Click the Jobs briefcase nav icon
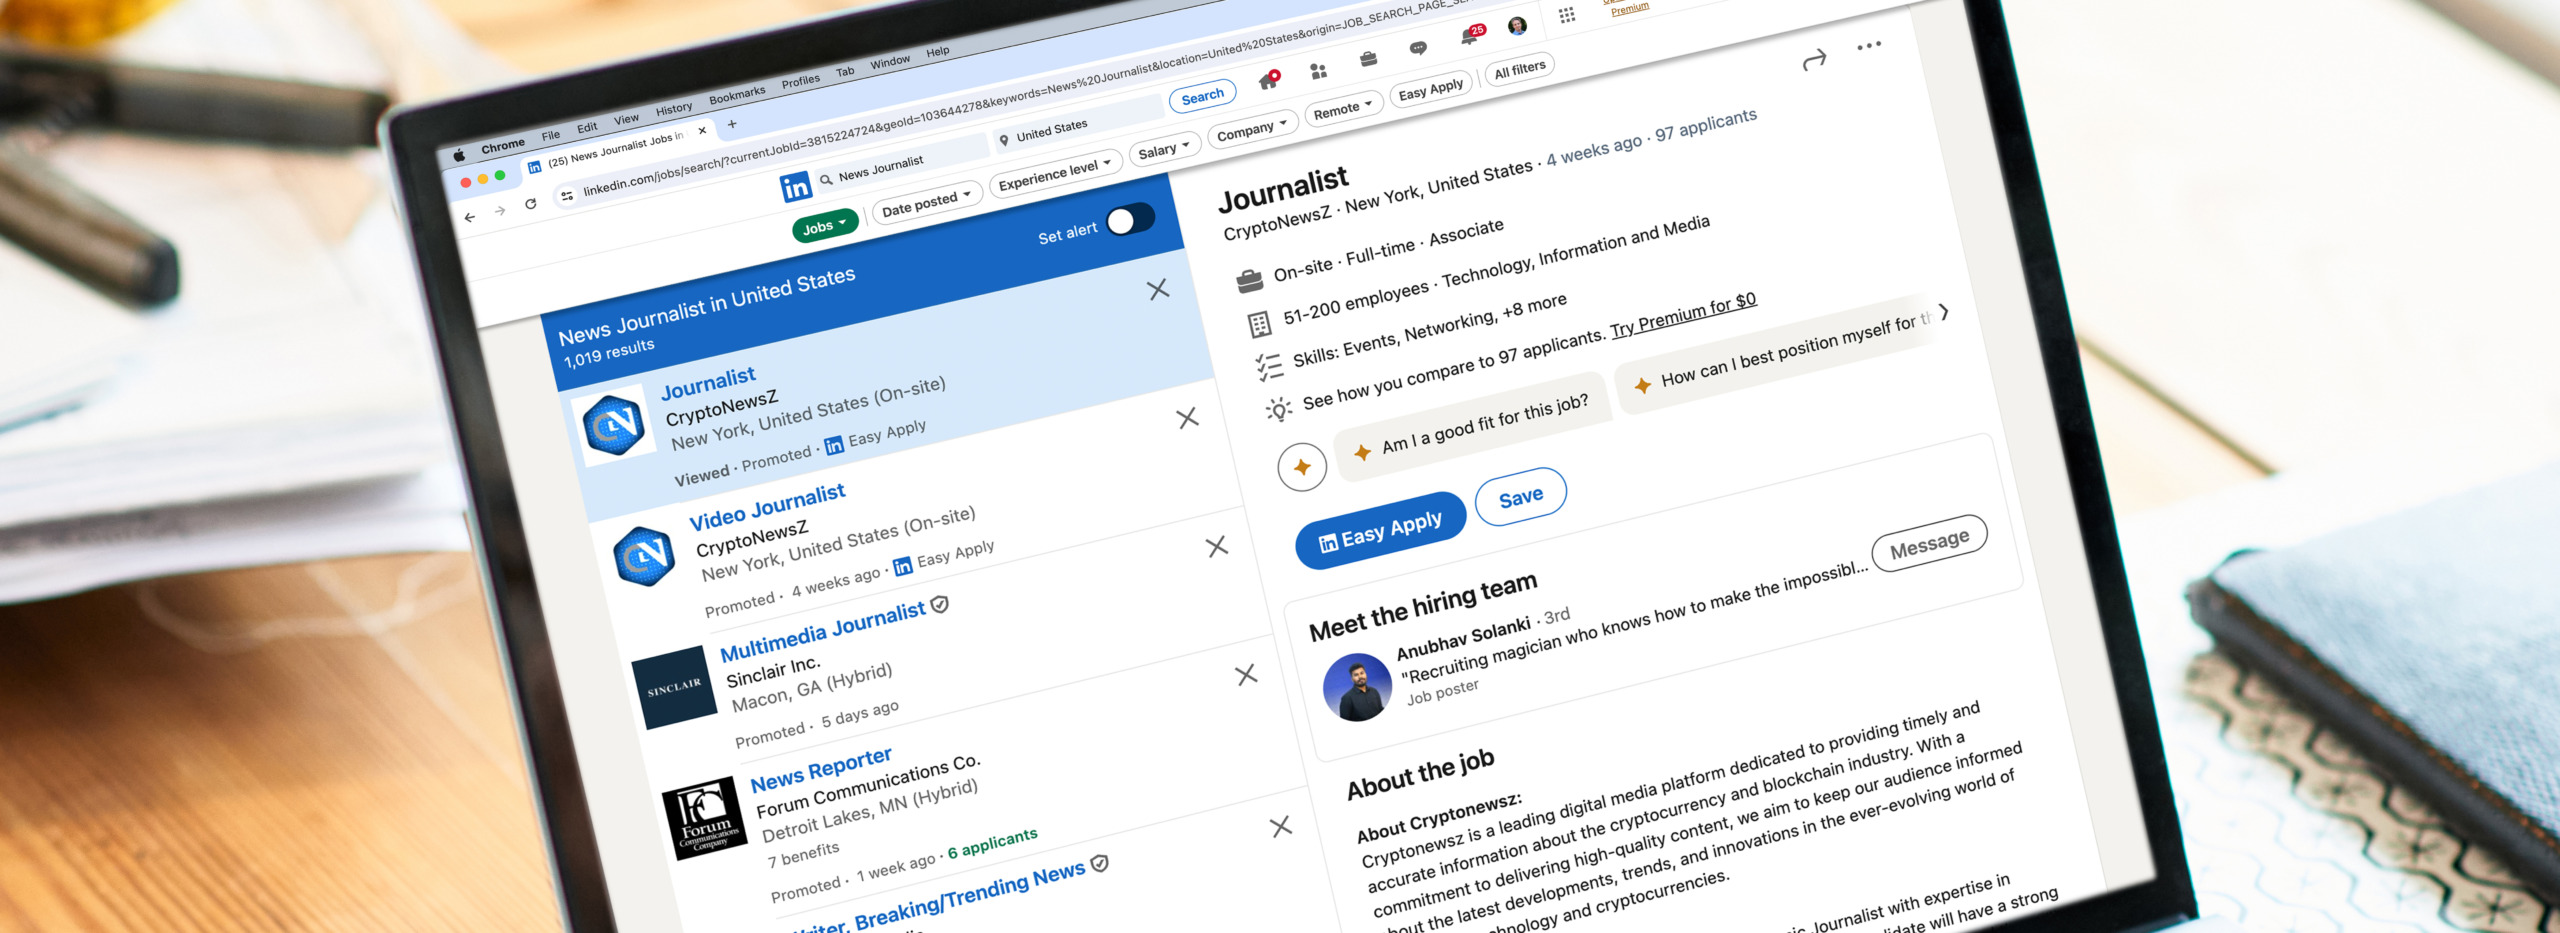The height and width of the screenshot is (933, 2560). [1368, 59]
